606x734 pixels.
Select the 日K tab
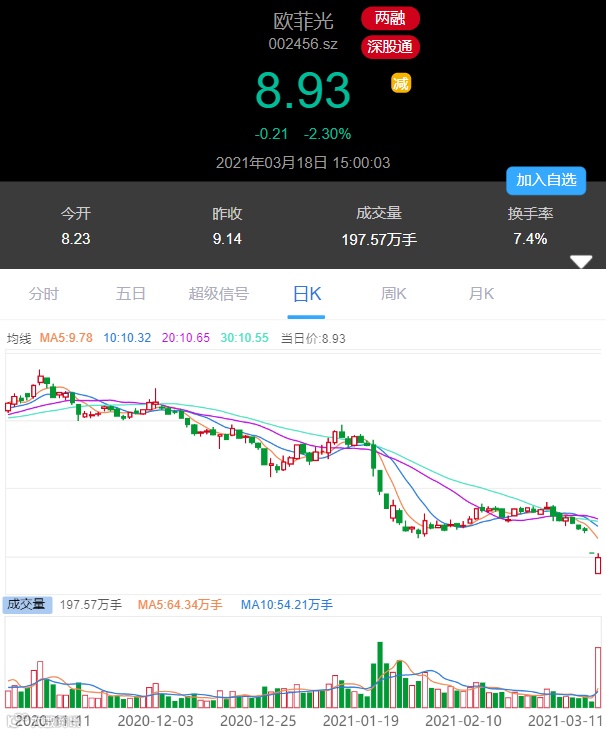pos(307,294)
